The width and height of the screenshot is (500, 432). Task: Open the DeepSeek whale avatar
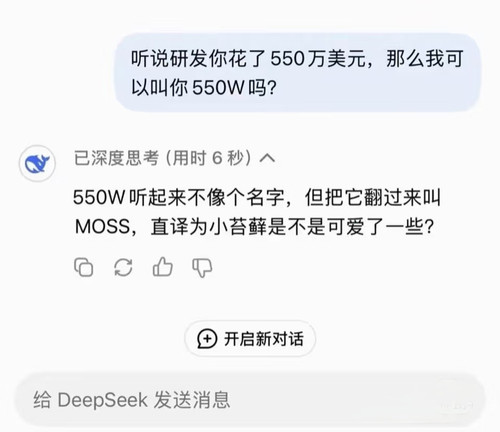37,163
